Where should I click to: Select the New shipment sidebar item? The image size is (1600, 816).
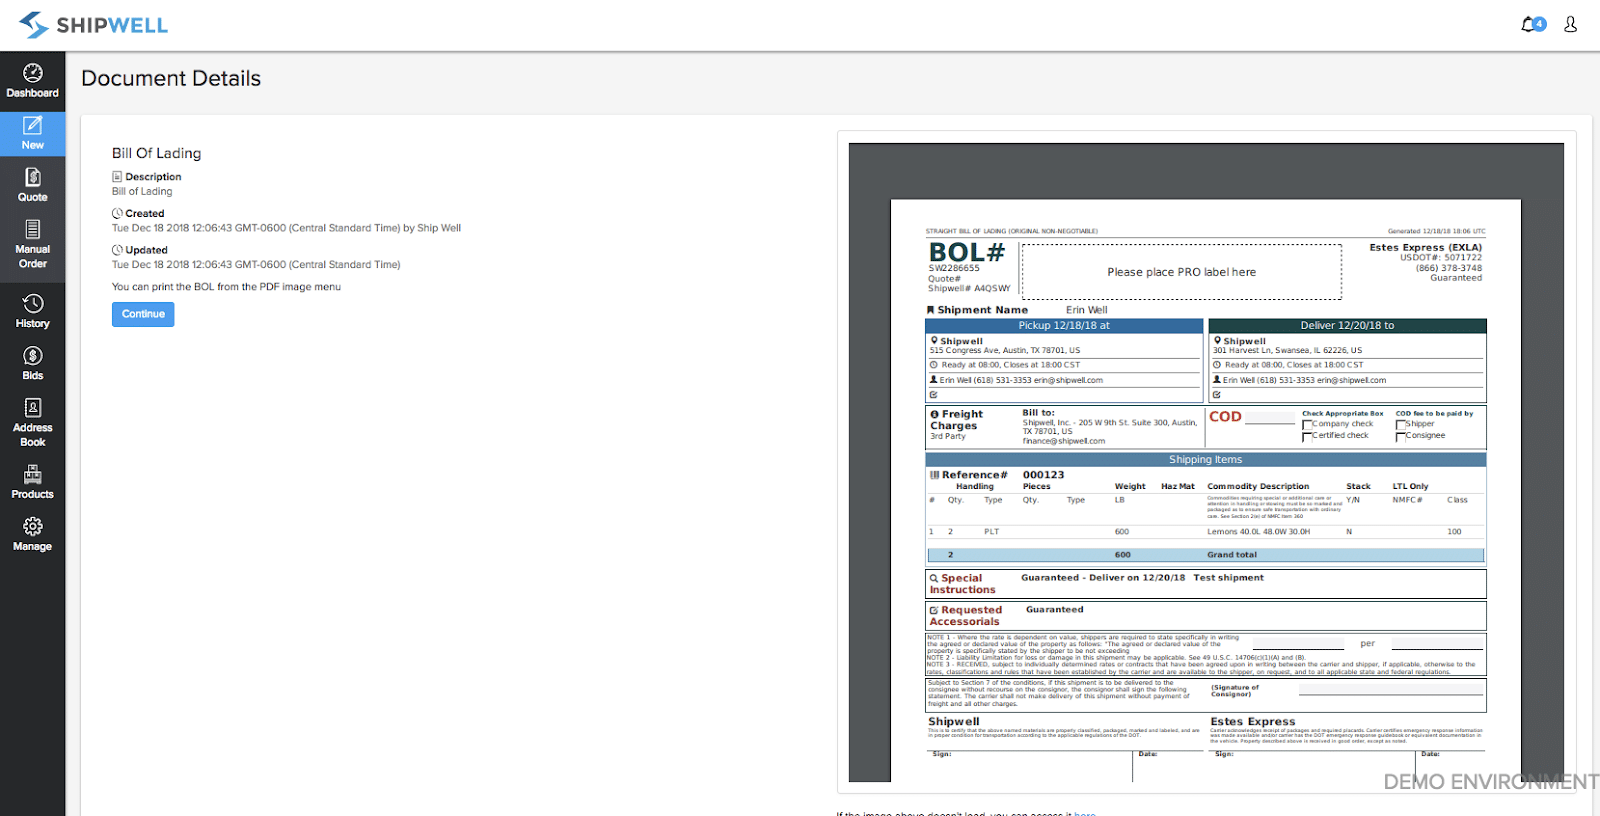click(32, 133)
